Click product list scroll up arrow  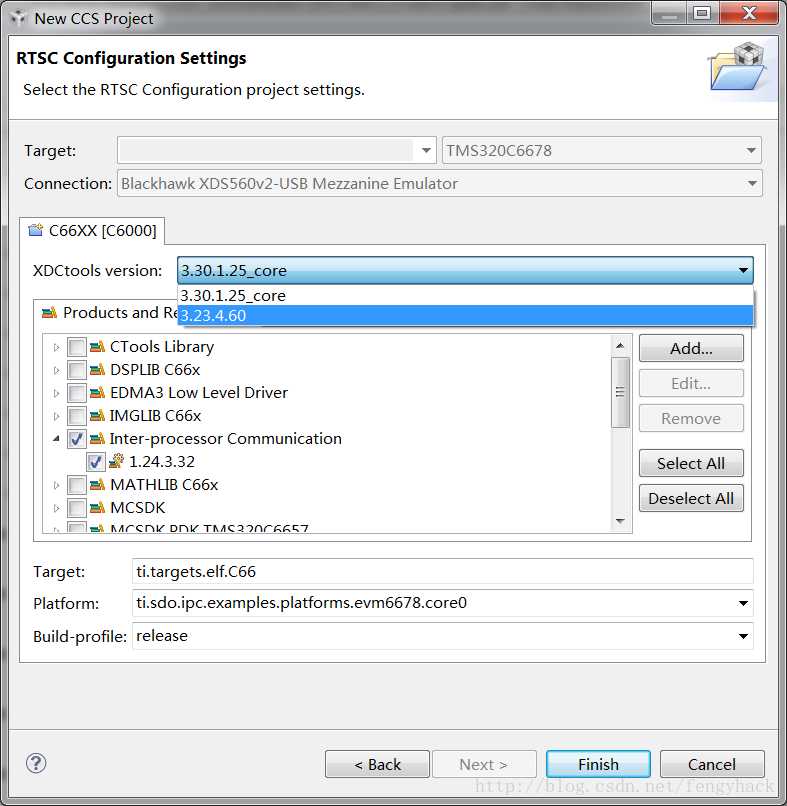click(x=620, y=345)
